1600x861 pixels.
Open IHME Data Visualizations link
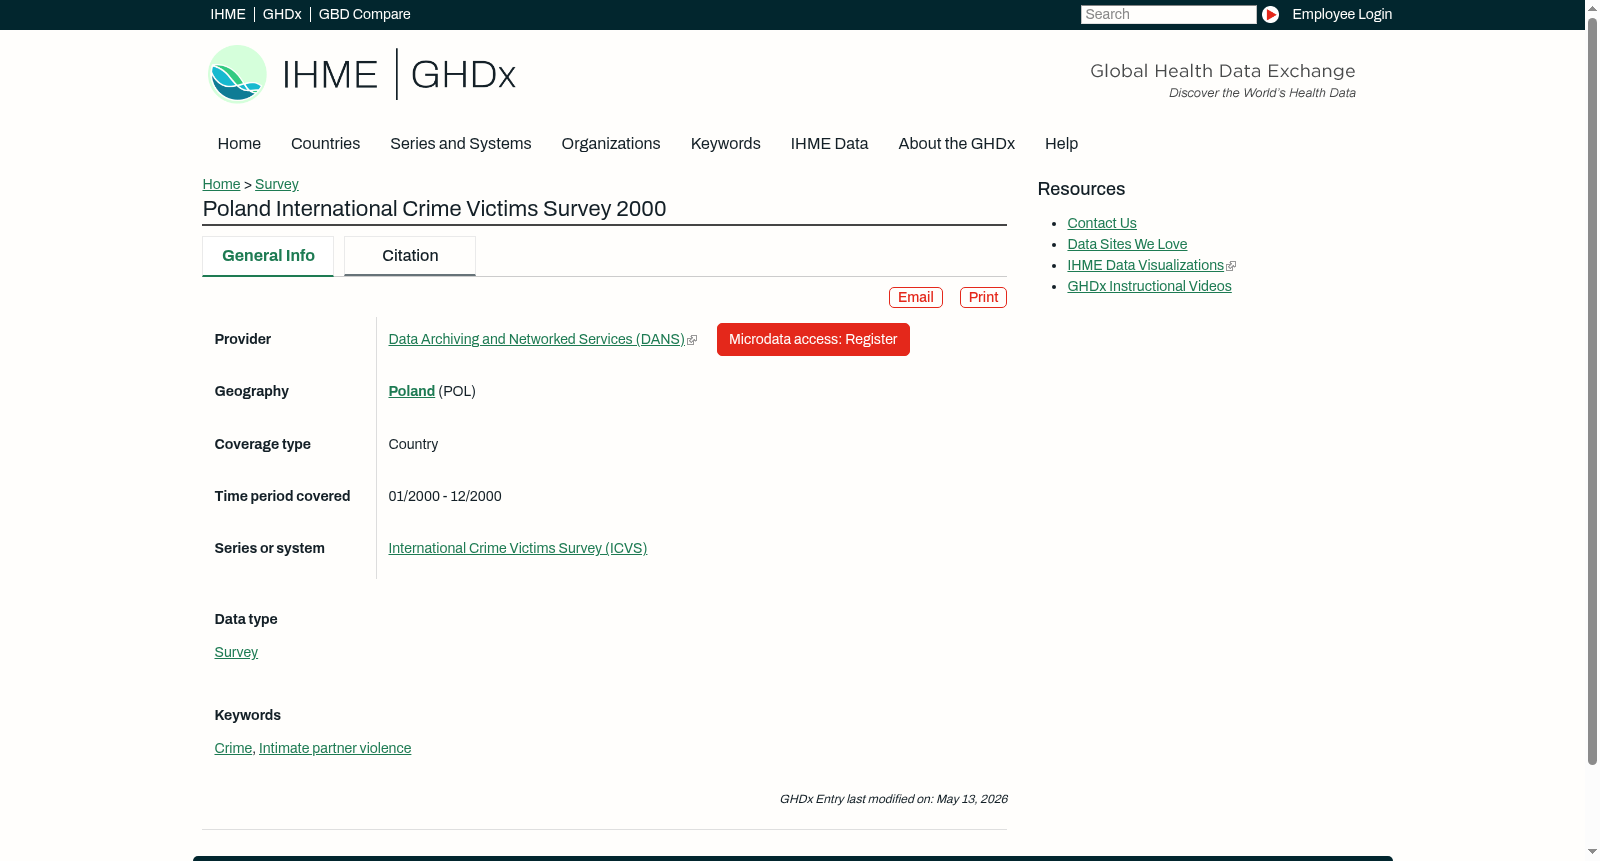(1145, 266)
